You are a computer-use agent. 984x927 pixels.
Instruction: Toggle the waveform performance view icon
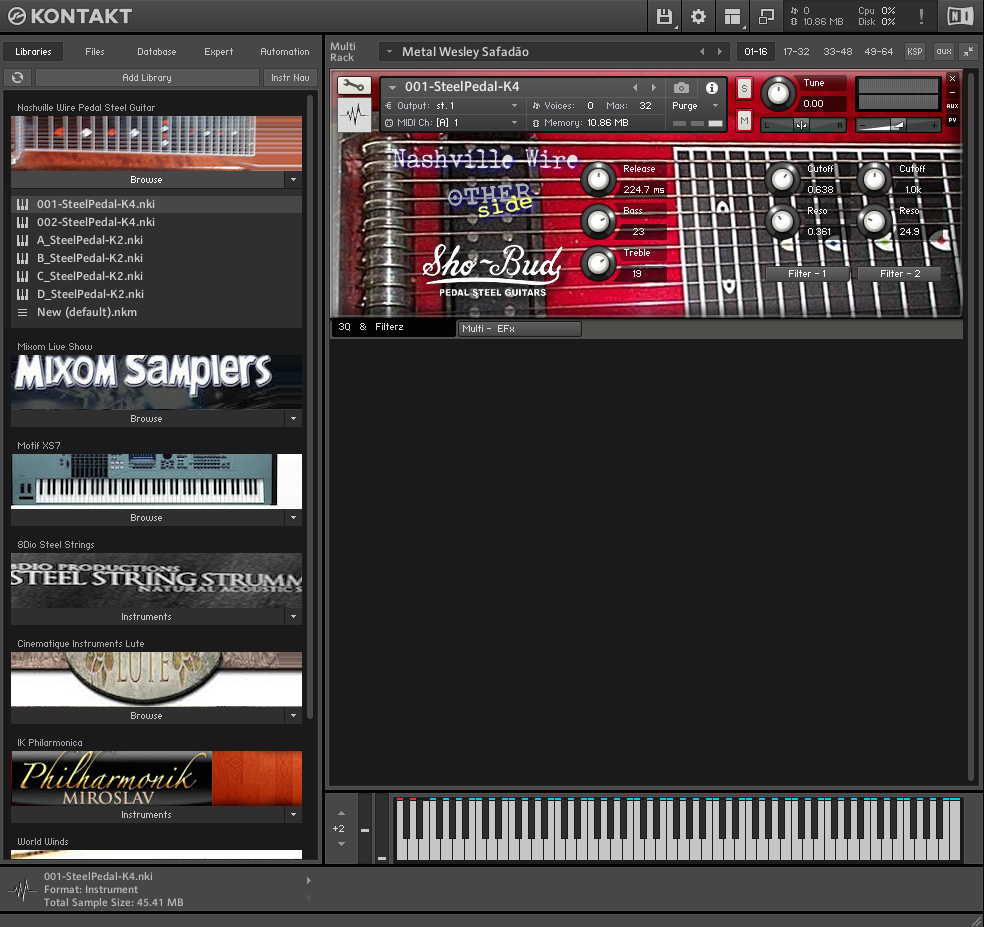[354, 114]
